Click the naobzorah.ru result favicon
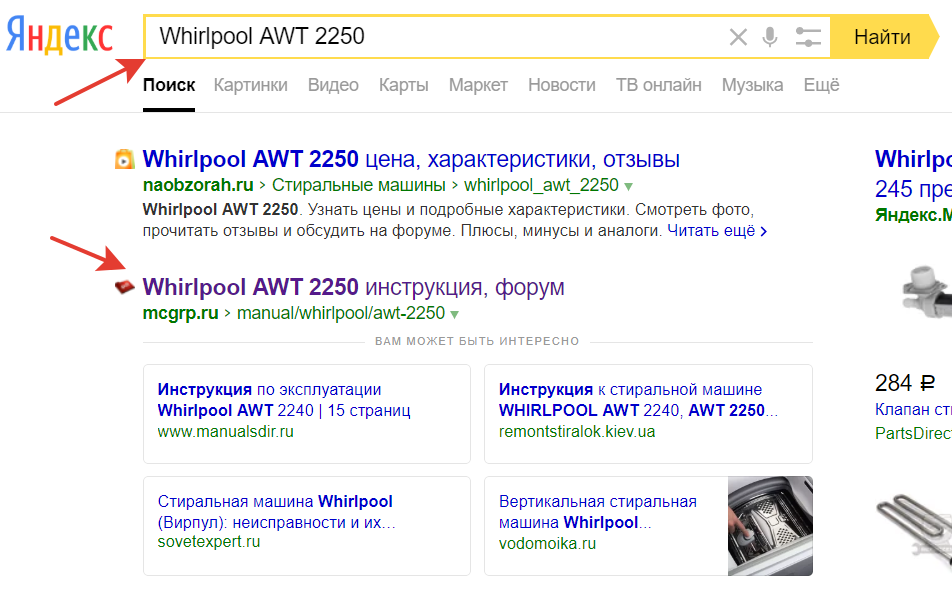 (124, 159)
